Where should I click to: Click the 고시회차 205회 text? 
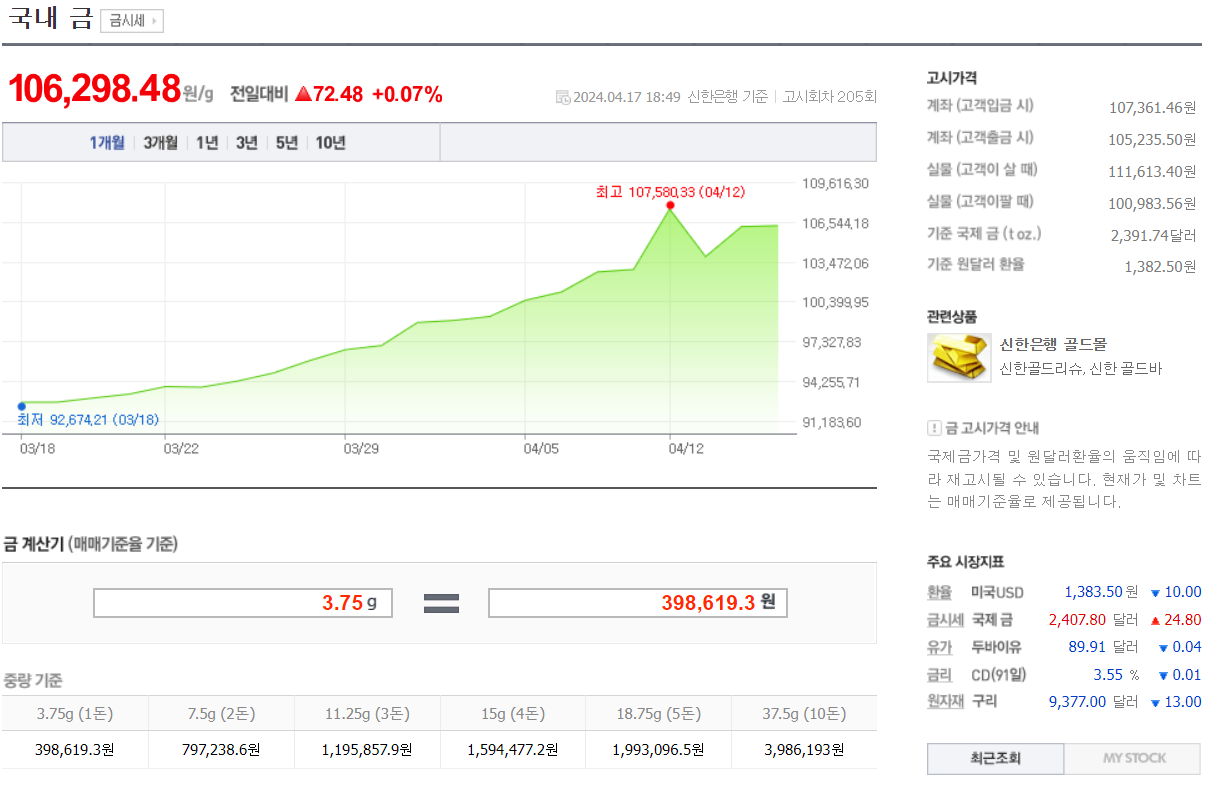[x=830, y=97]
